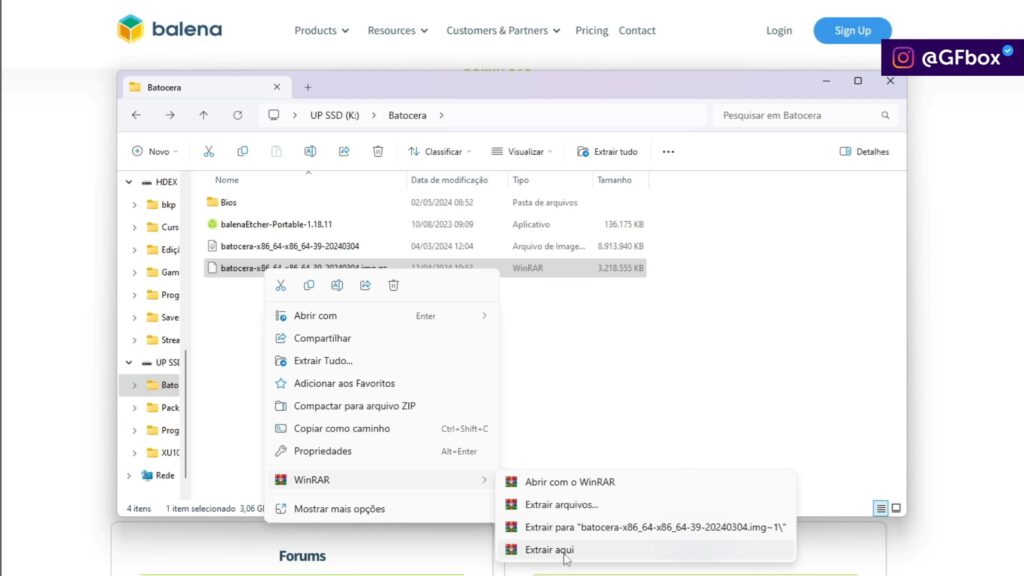The width and height of the screenshot is (1024, 576).
Task: Refresh the Batocera folder view
Action: click(x=238, y=115)
